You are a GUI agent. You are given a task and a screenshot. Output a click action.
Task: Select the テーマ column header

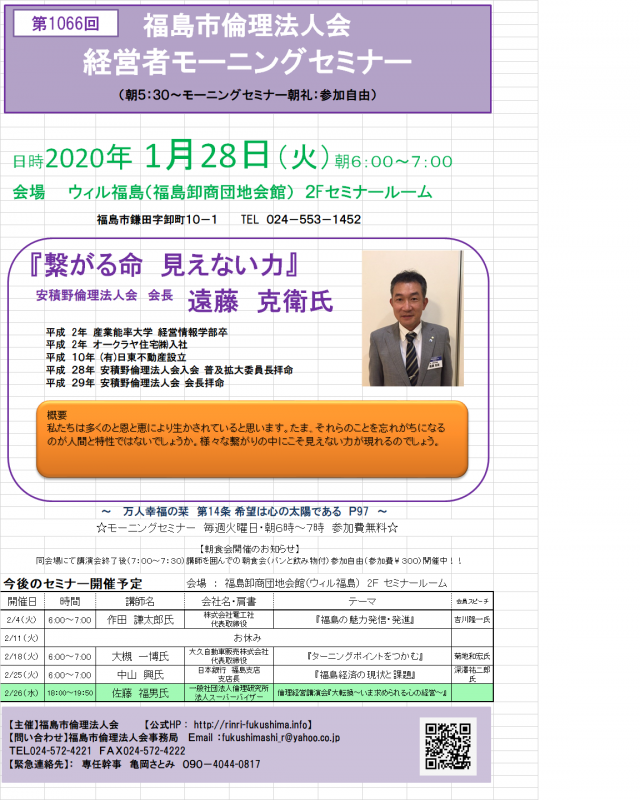point(362,602)
